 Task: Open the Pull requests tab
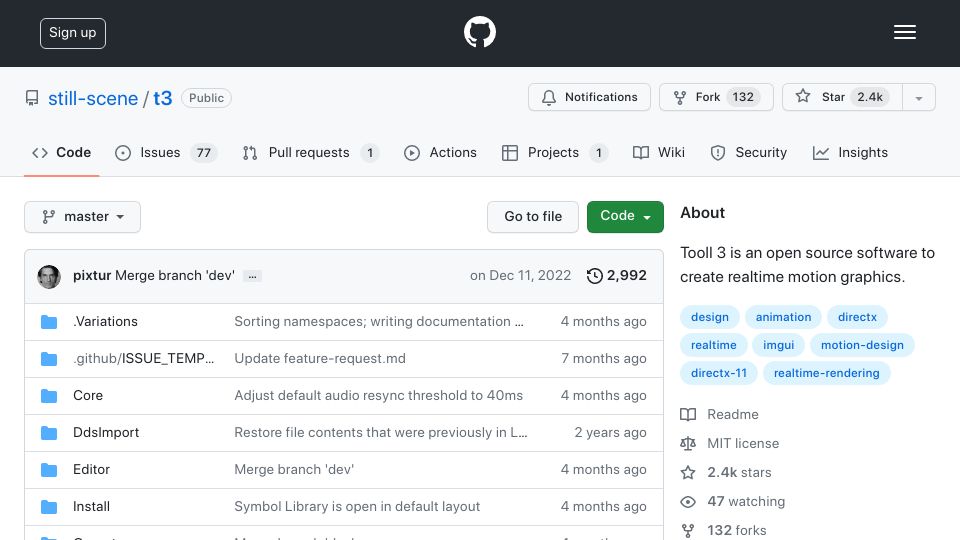[311, 152]
